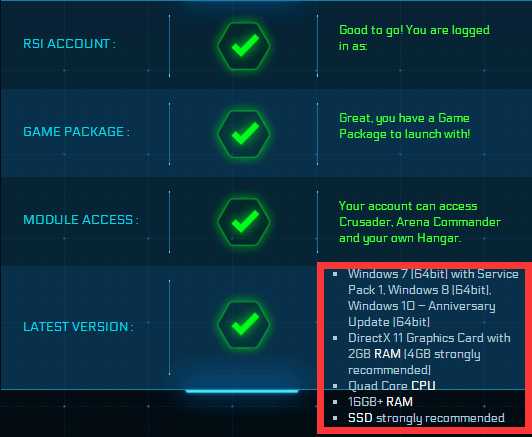Click the RSI Account green checkmark hexagon
The height and width of the screenshot is (437, 532).
pyautogui.click(x=244, y=46)
